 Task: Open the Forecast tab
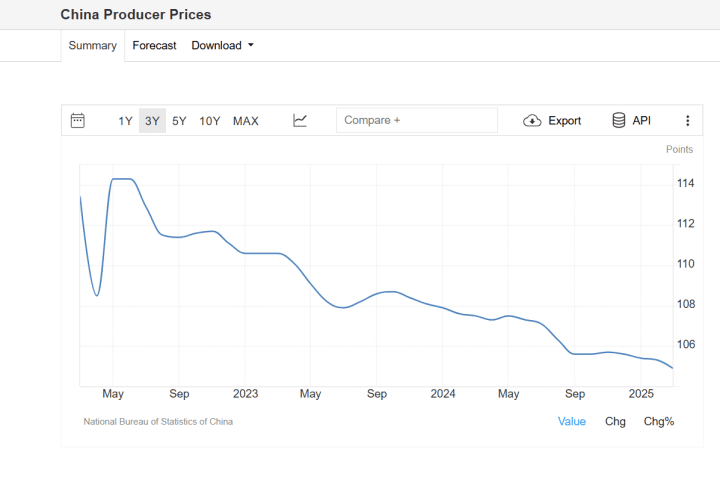[x=154, y=45]
